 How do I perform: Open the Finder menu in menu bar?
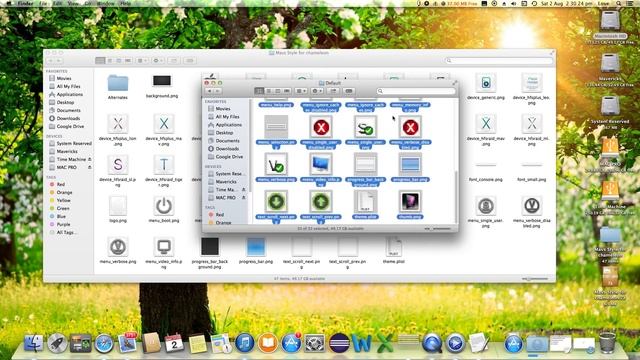point(26,3)
